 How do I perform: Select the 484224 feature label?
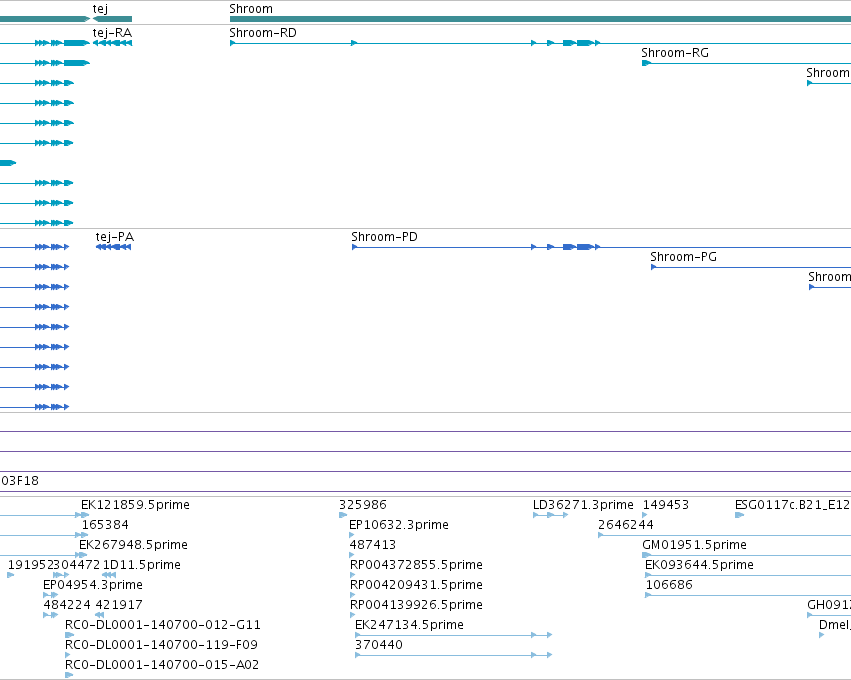67,605
